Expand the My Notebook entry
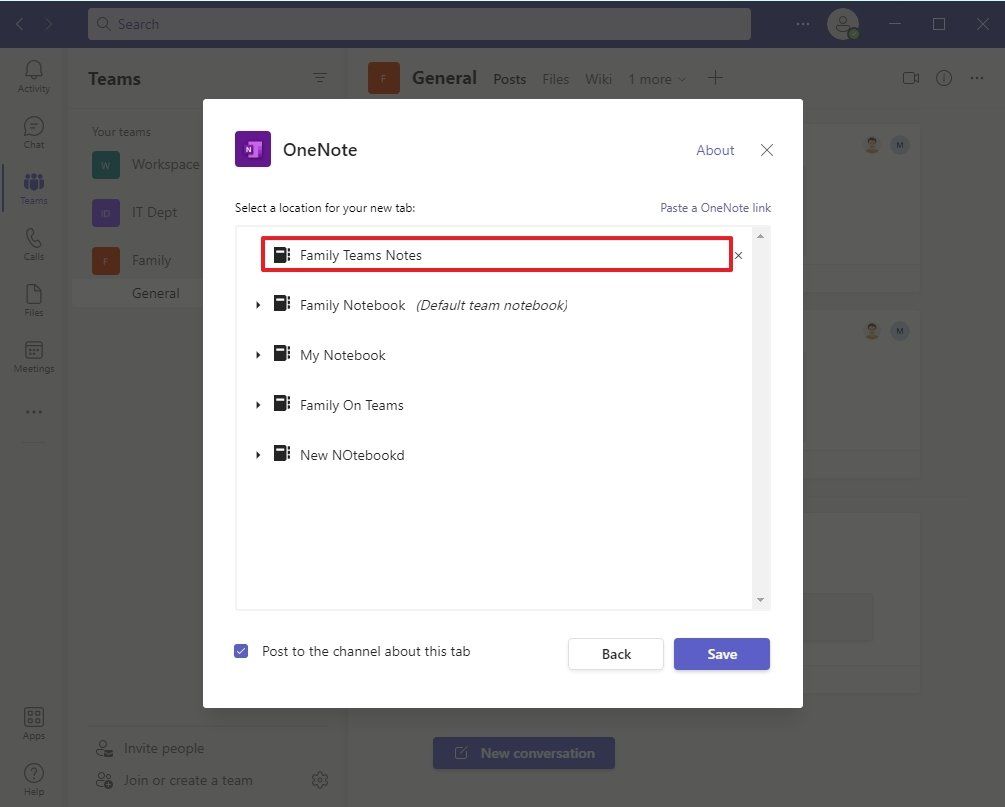The image size is (1005, 807). [x=258, y=354]
